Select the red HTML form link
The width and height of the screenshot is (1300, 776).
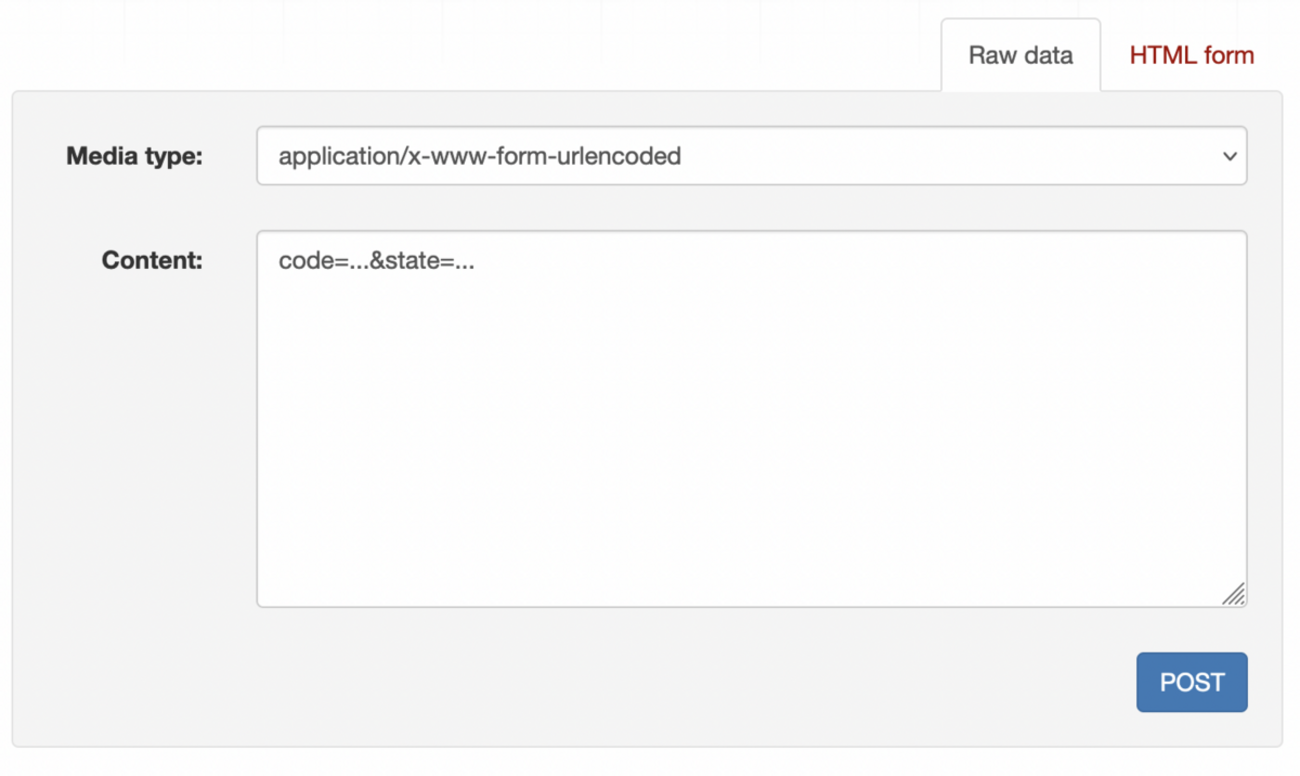pyautogui.click(x=1191, y=55)
